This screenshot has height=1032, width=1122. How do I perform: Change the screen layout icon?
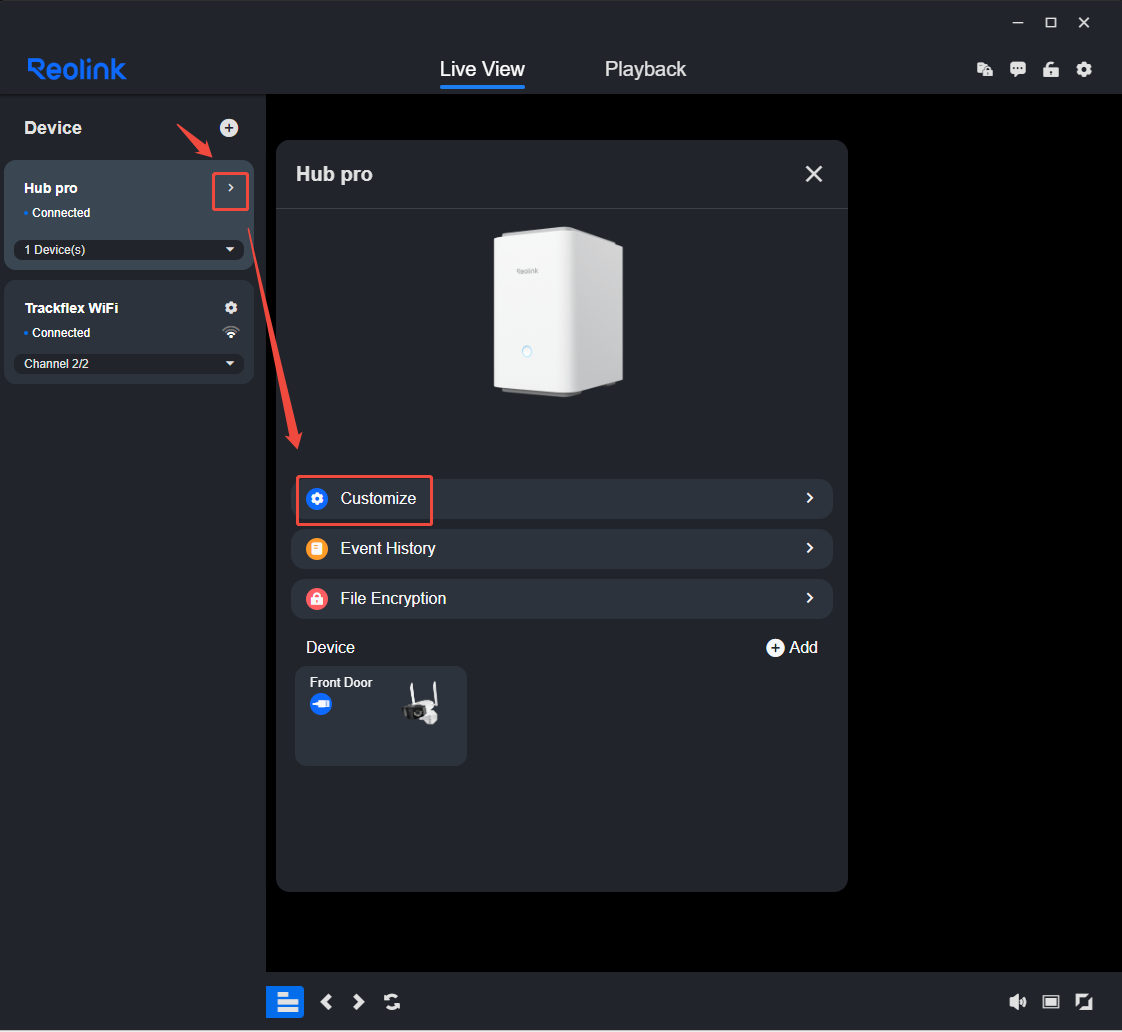tap(1050, 1002)
